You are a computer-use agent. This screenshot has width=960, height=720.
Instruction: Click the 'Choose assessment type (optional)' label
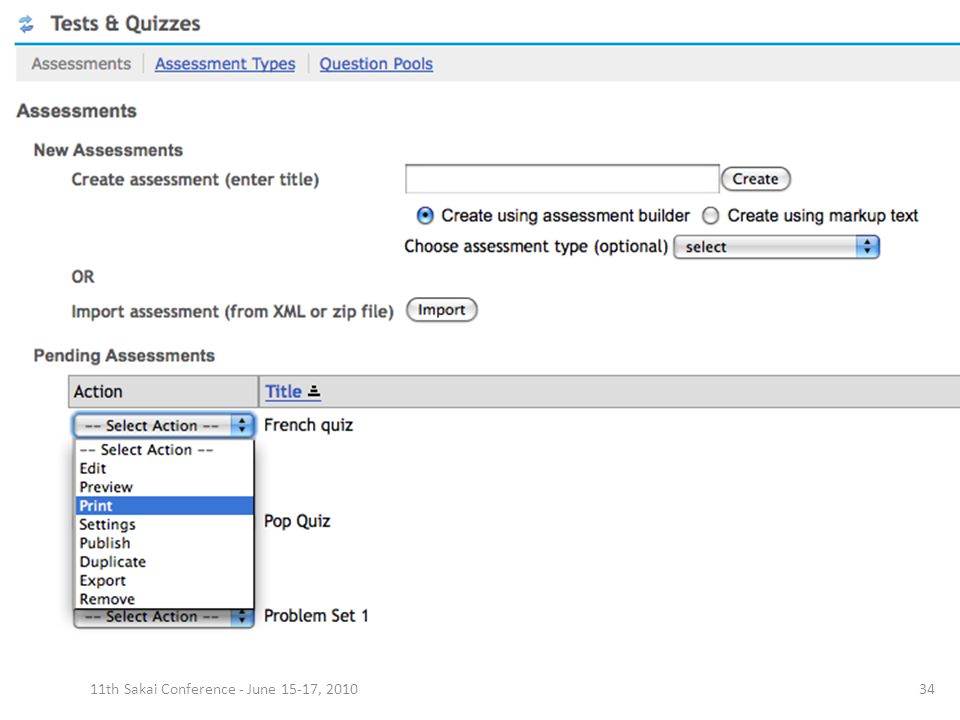coord(536,246)
